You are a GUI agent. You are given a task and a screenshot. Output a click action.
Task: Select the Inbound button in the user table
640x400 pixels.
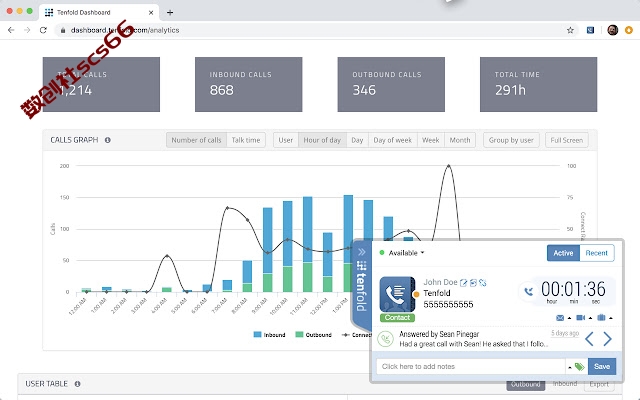(564, 384)
